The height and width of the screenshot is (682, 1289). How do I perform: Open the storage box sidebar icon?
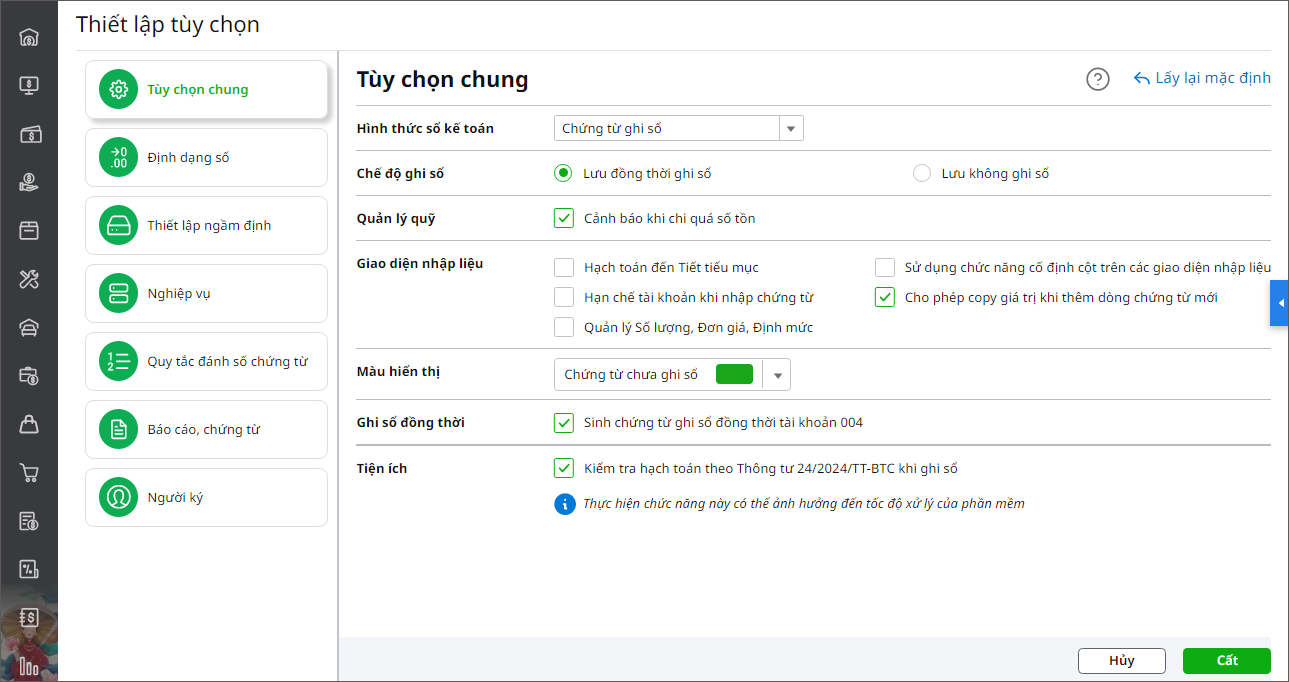tap(29, 231)
